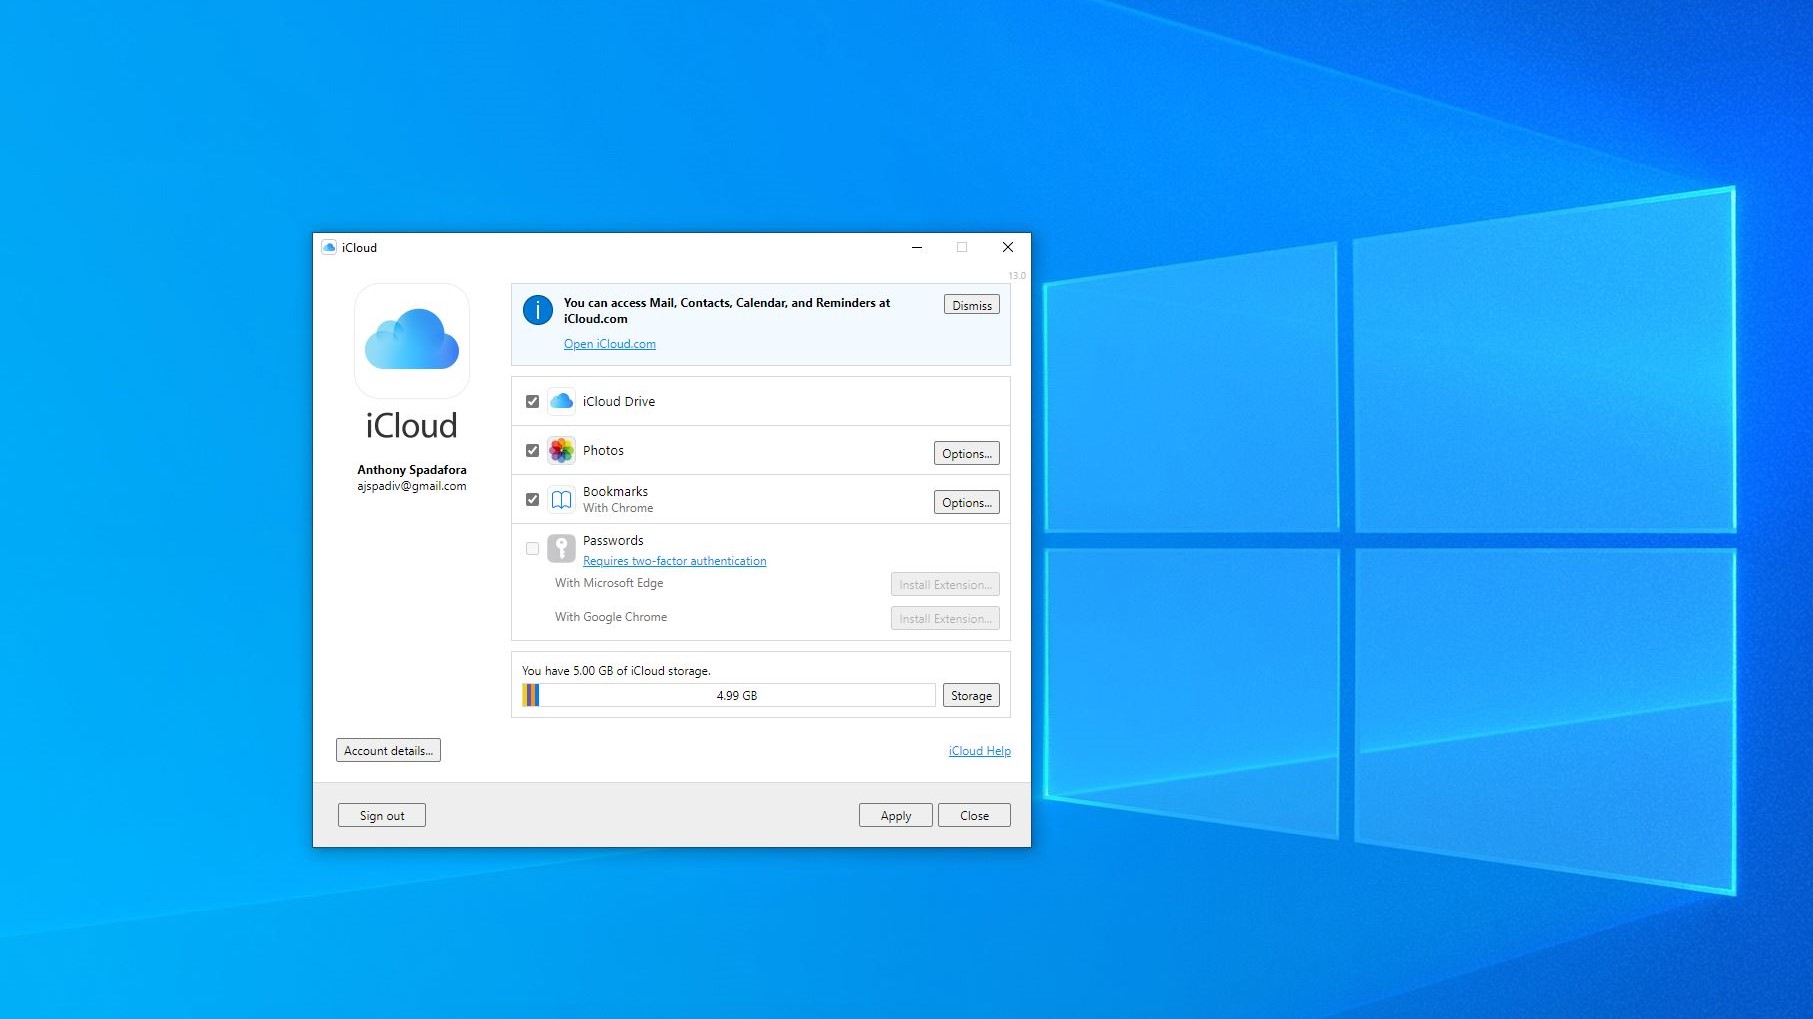
Task: Close the iCloud window with X
Action: coord(1008,247)
